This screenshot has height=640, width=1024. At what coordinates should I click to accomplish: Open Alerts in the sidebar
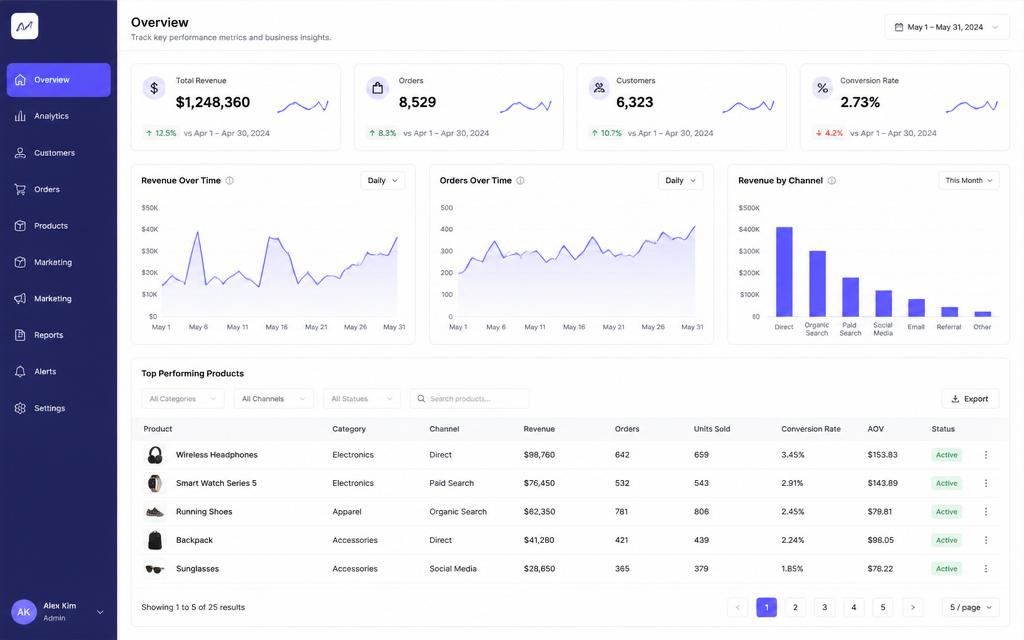pos(59,372)
